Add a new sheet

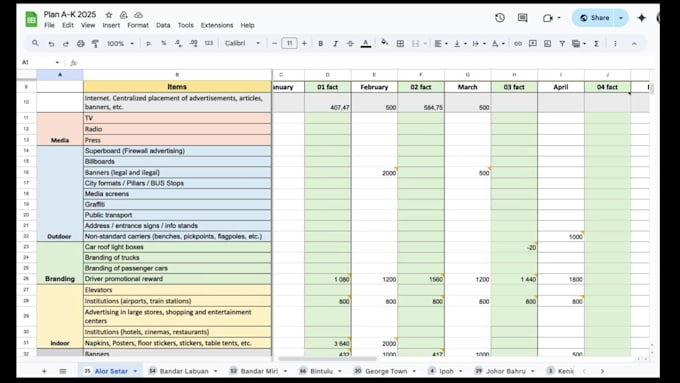[x=44, y=371]
